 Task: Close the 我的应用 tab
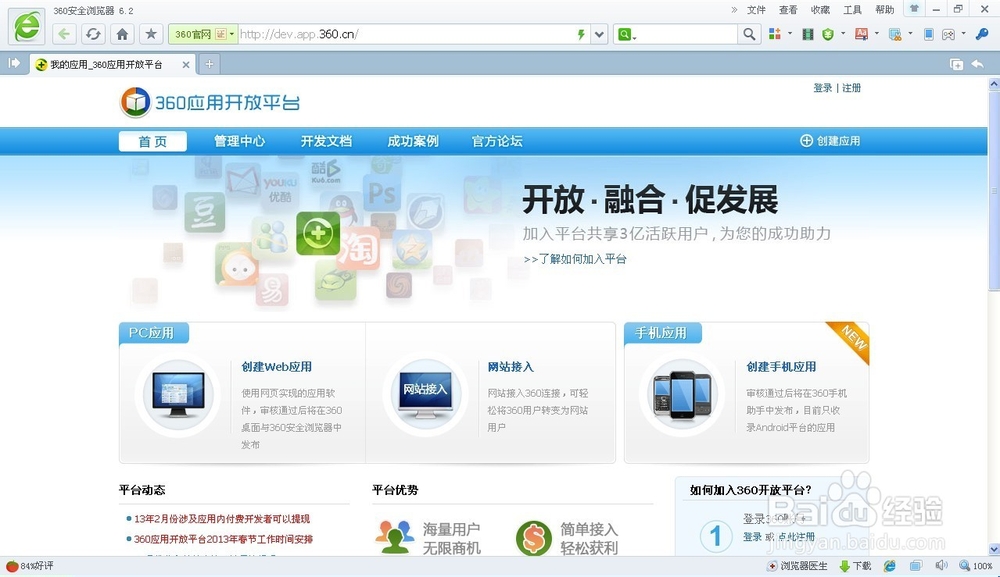coord(186,64)
